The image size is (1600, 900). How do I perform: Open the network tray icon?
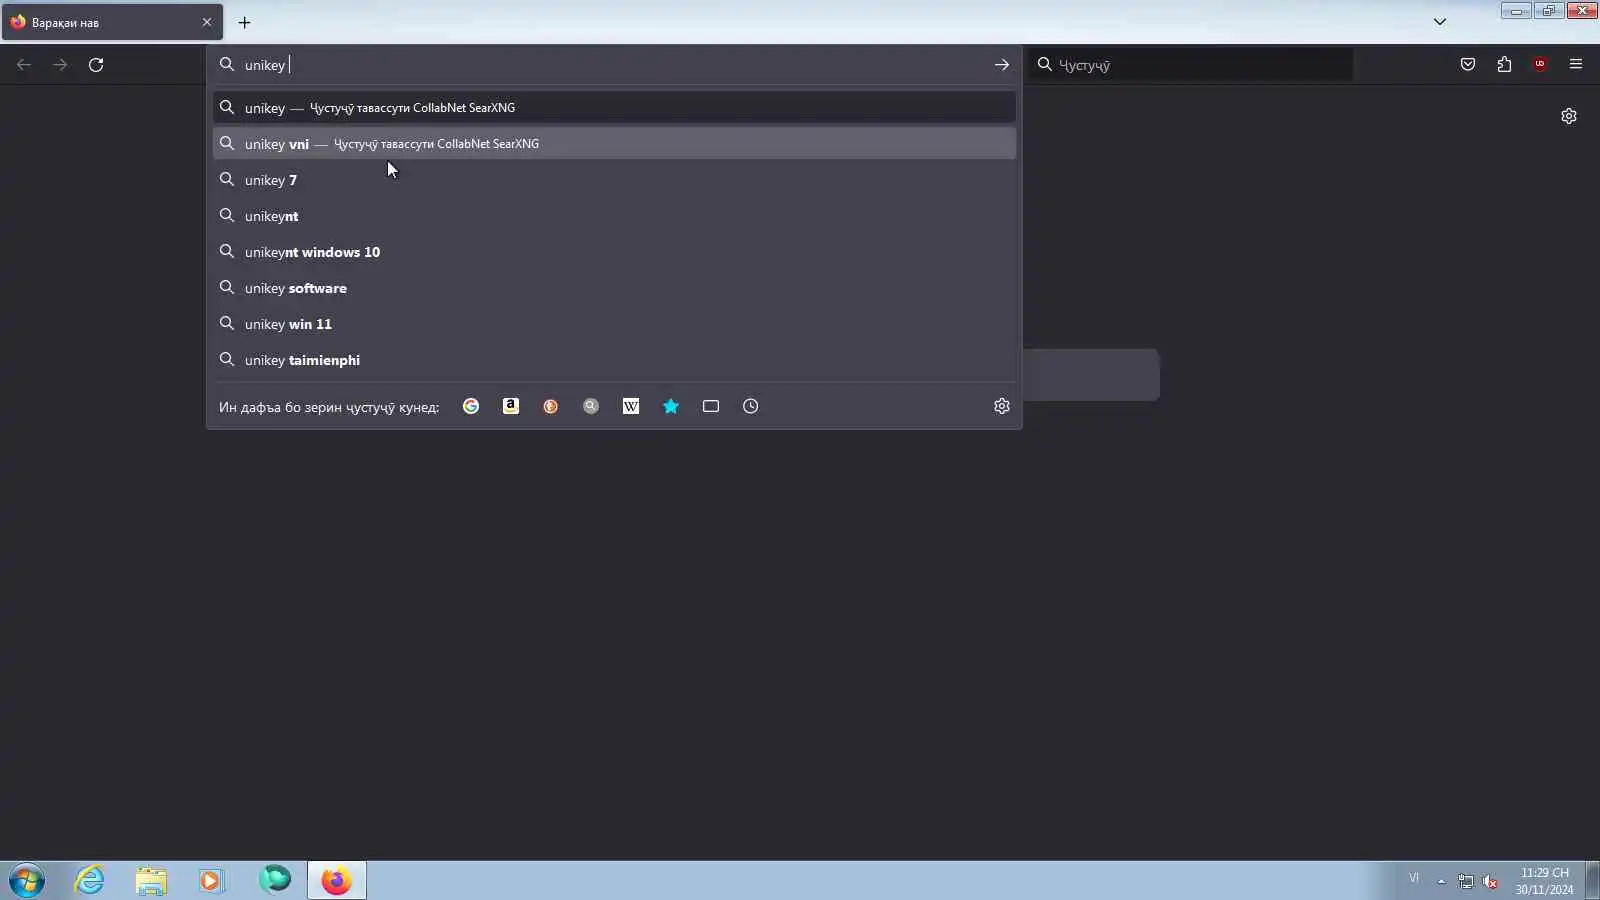point(1465,881)
